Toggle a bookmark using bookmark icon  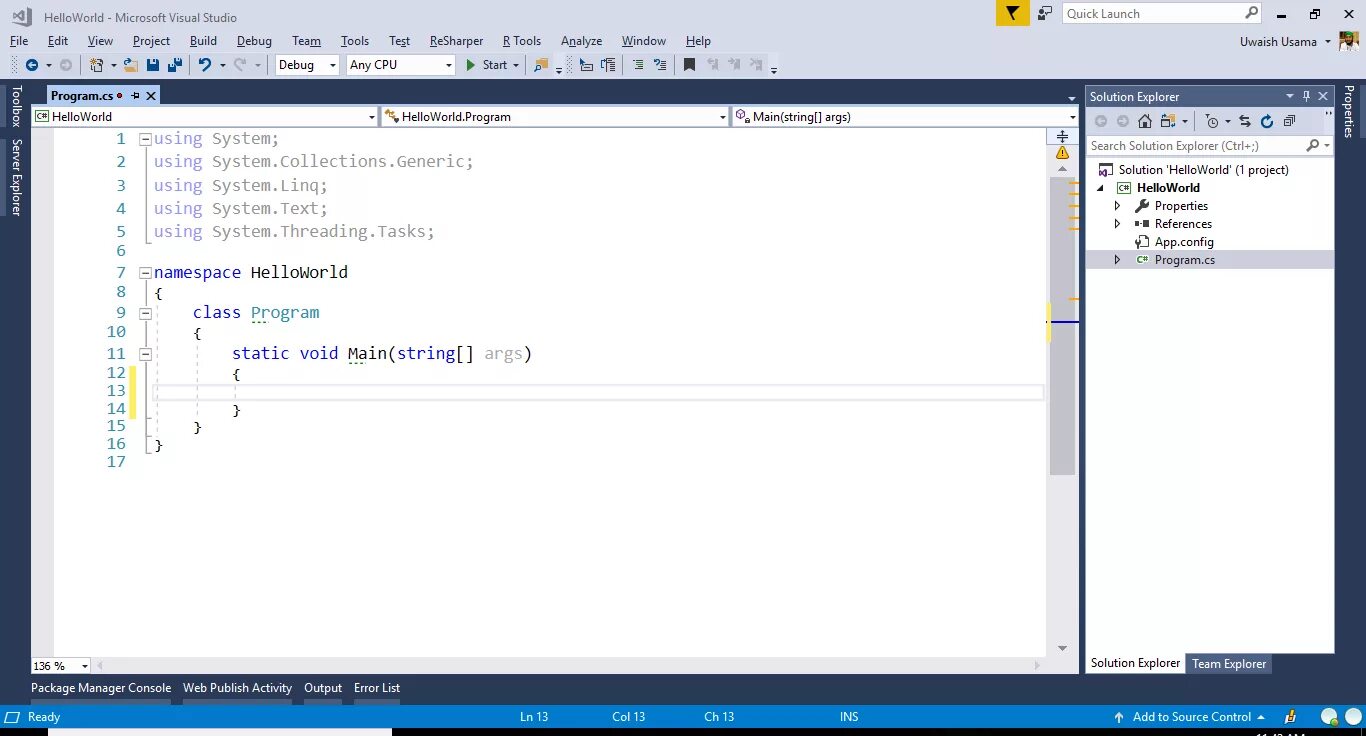(x=689, y=65)
